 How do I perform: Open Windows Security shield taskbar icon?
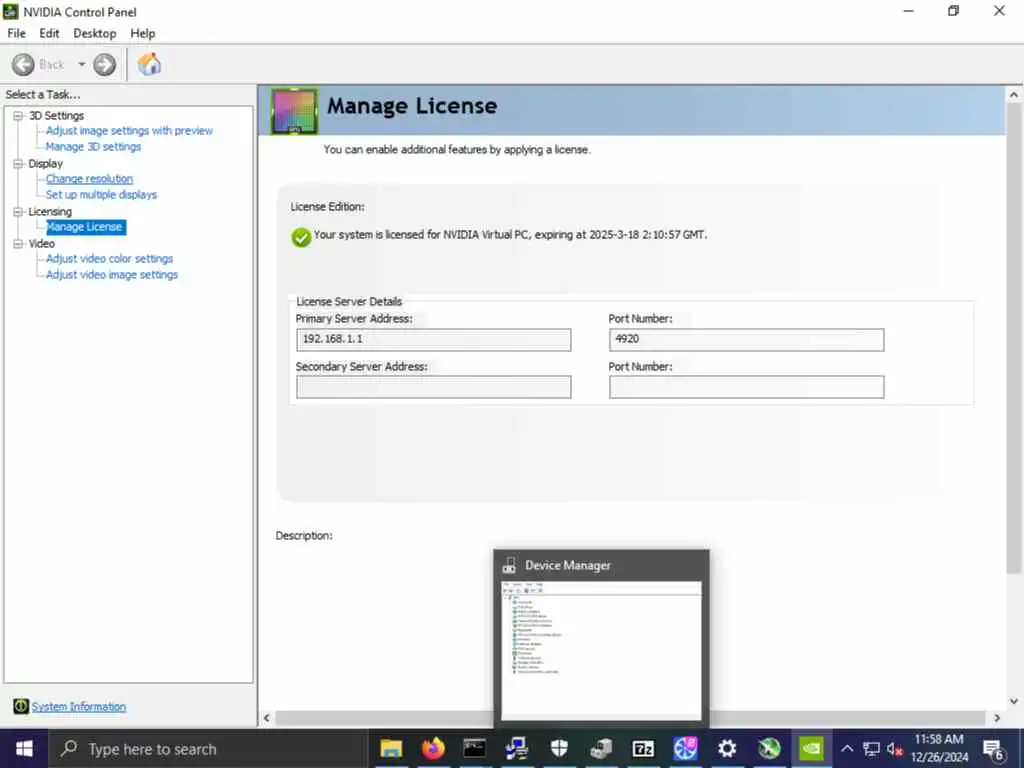point(559,748)
